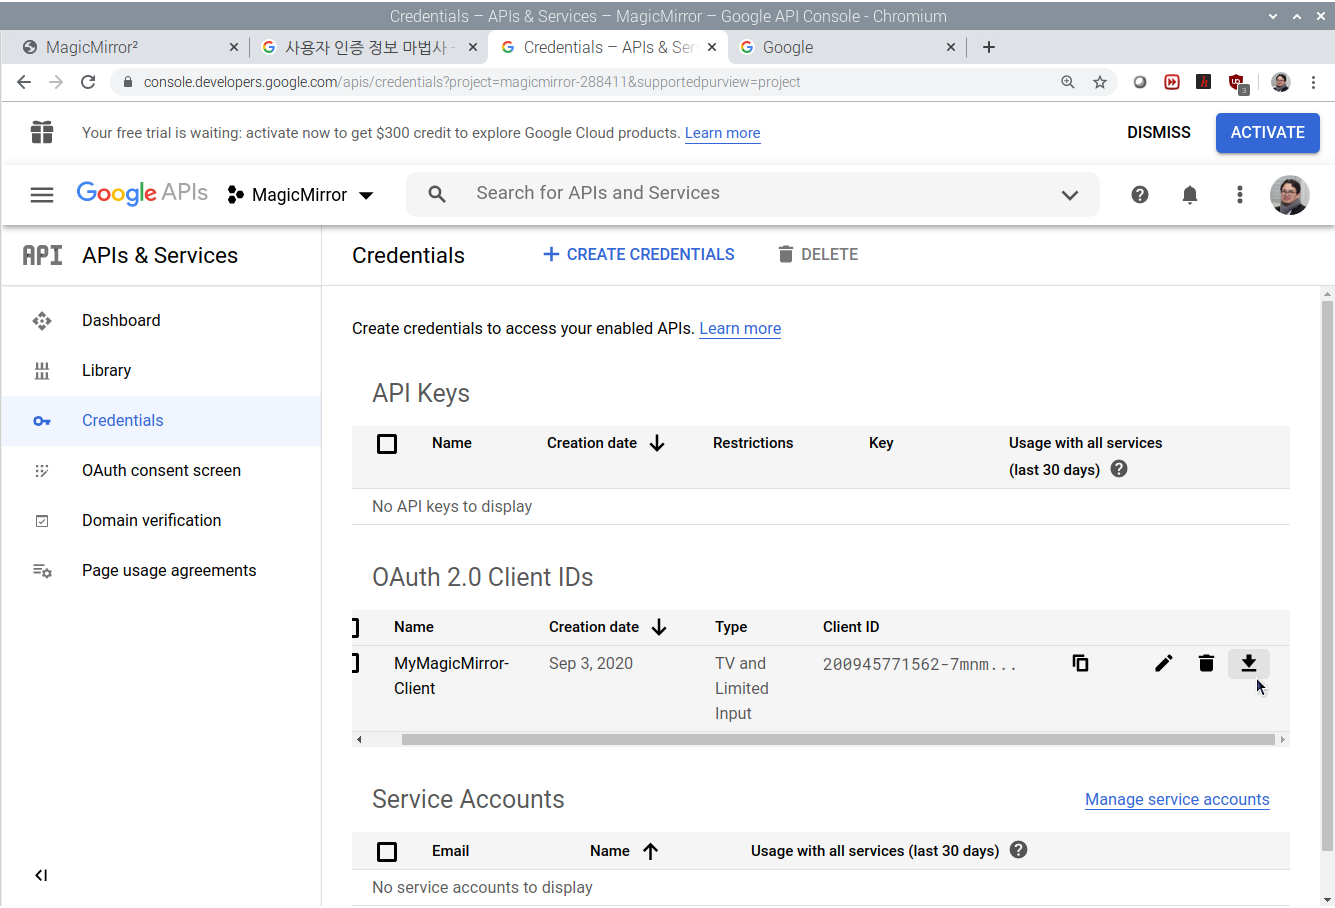Open OAuth consent screen page
Image resolution: width=1335 pixels, height=908 pixels.
click(161, 470)
